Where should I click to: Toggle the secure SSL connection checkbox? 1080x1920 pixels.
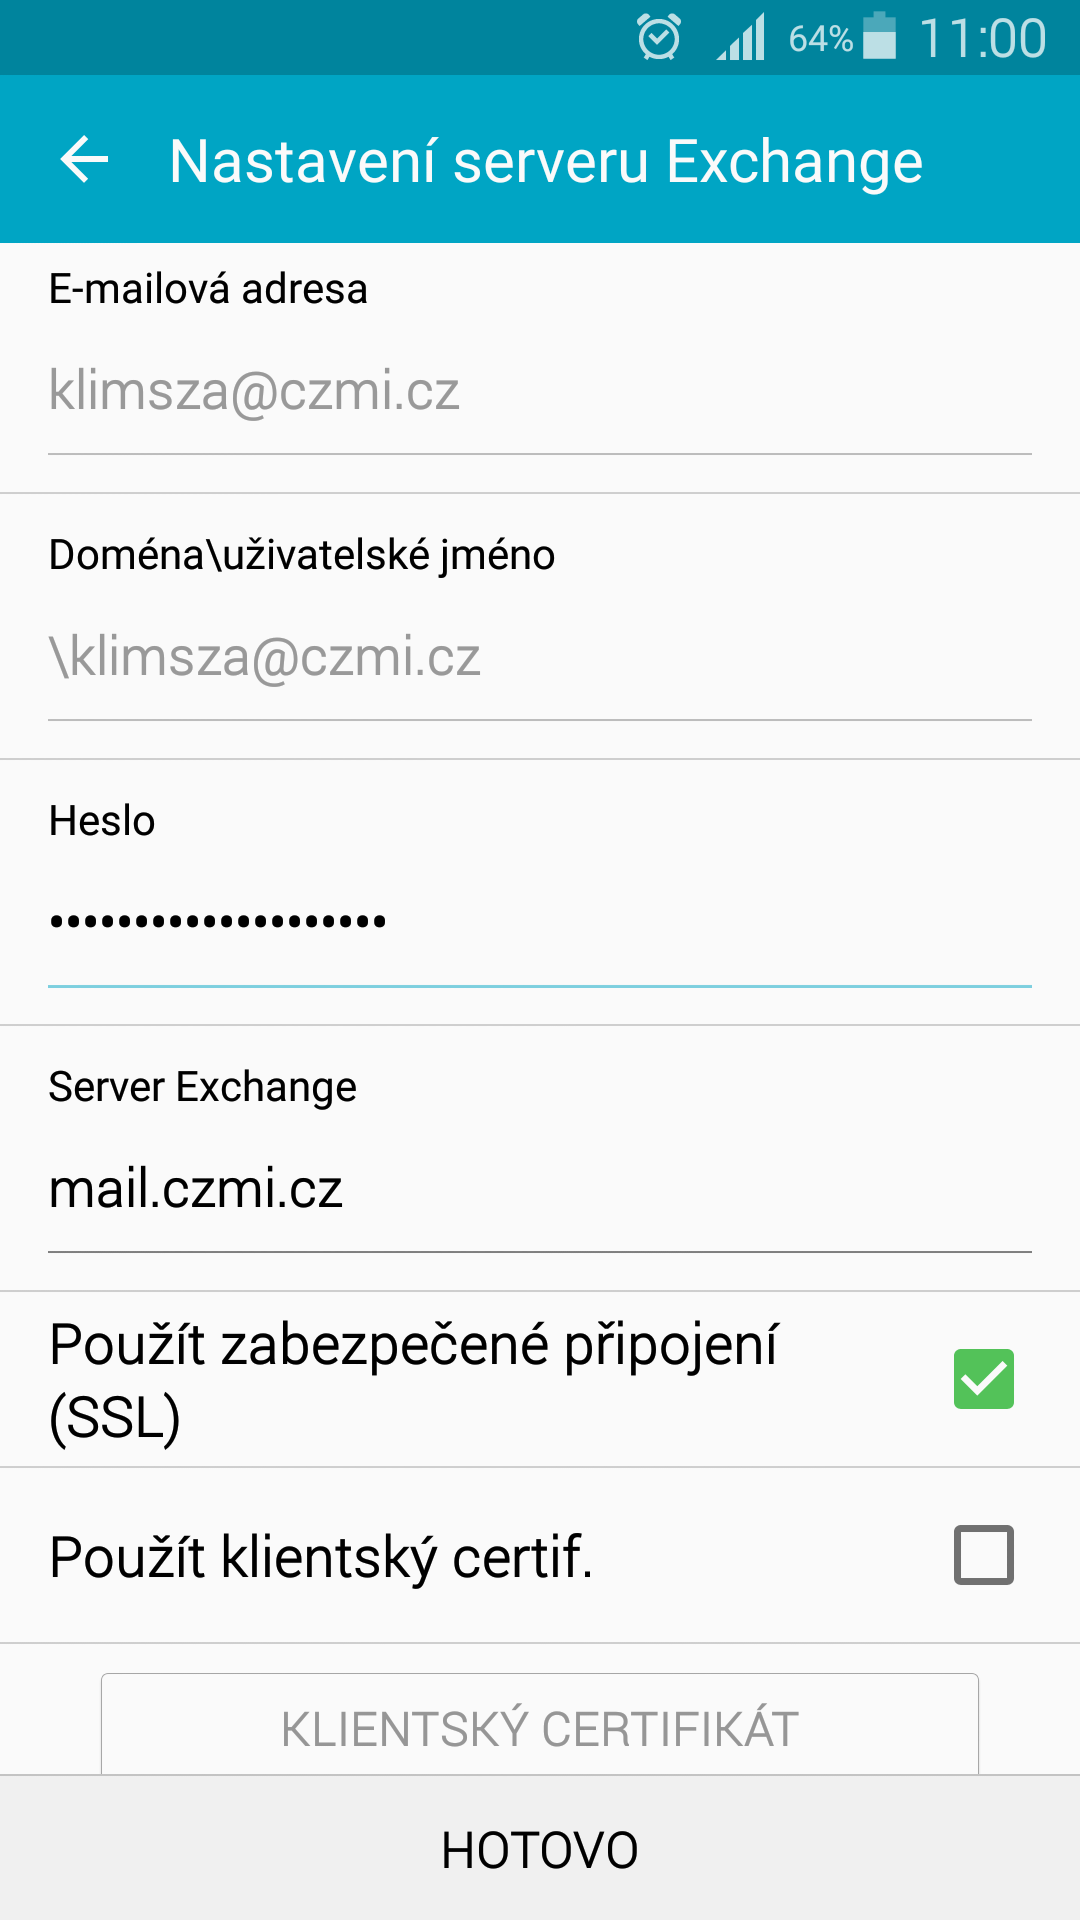tap(984, 1379)
